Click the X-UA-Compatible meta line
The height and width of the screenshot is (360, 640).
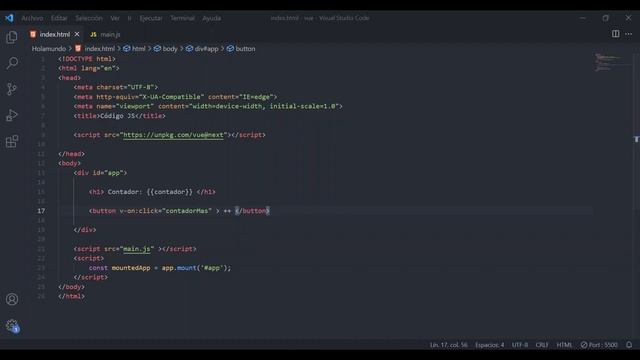(176, 97)
